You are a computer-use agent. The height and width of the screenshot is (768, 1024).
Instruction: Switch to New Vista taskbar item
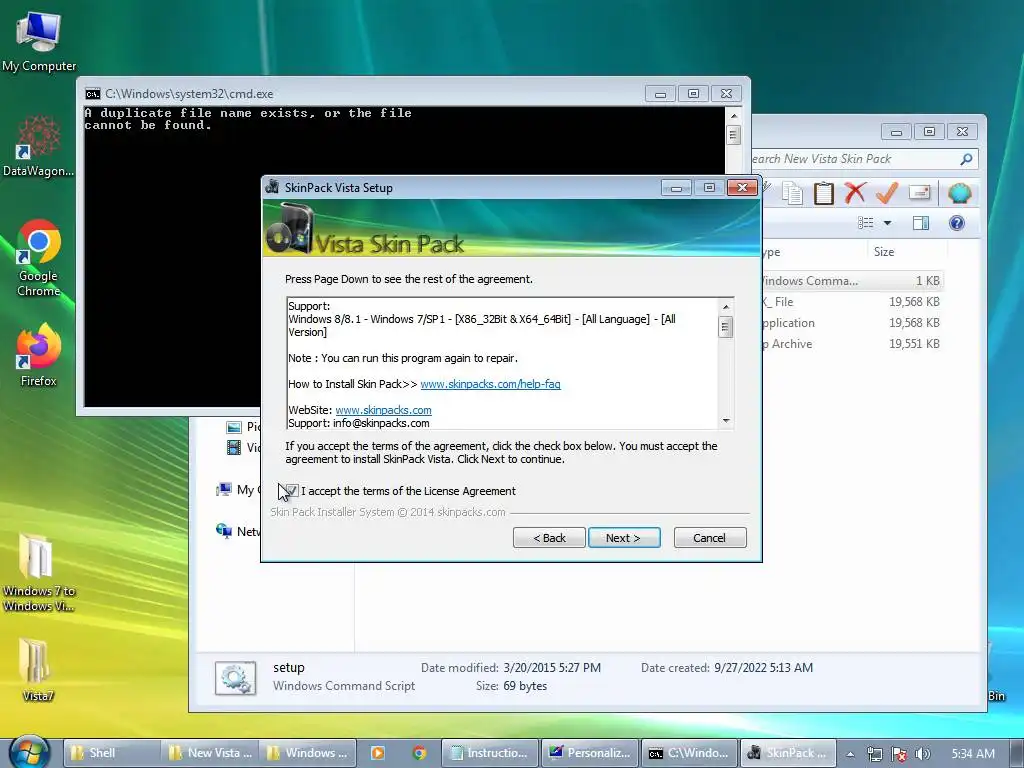pyautogui.click(x=210, y=753)
